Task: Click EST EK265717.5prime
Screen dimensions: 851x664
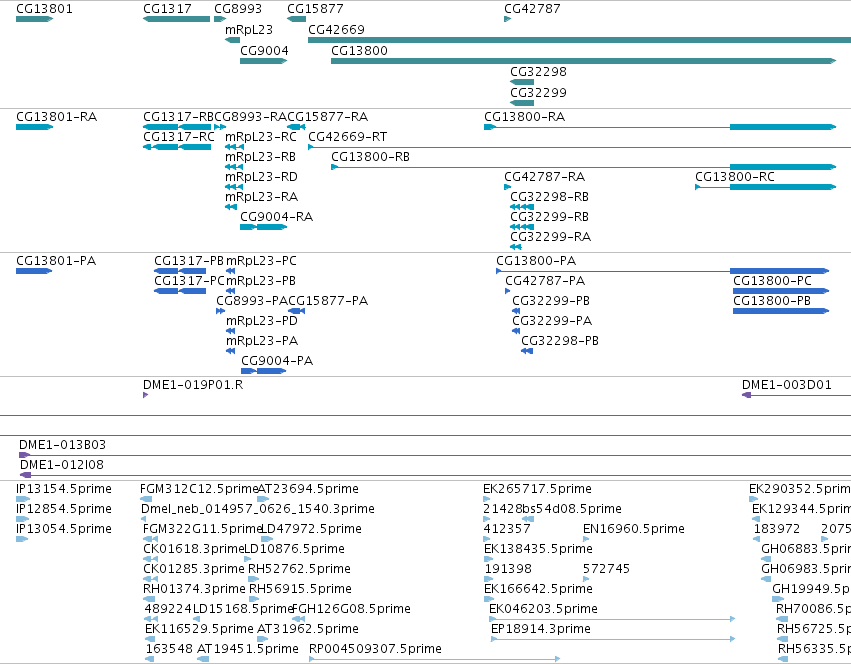Action: coord(537,489)
